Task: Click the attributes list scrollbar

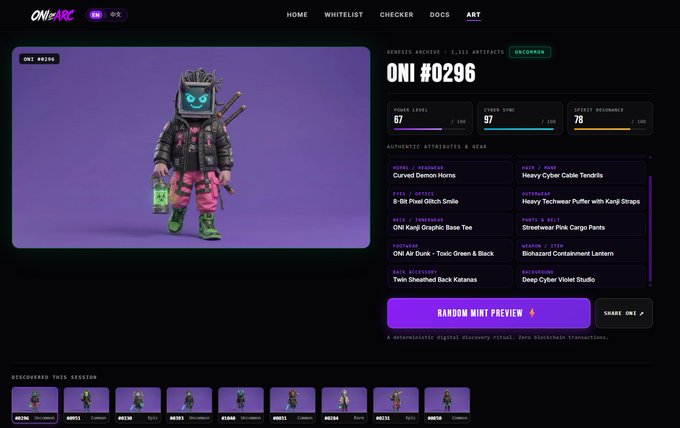Action: tap(650, 229)
